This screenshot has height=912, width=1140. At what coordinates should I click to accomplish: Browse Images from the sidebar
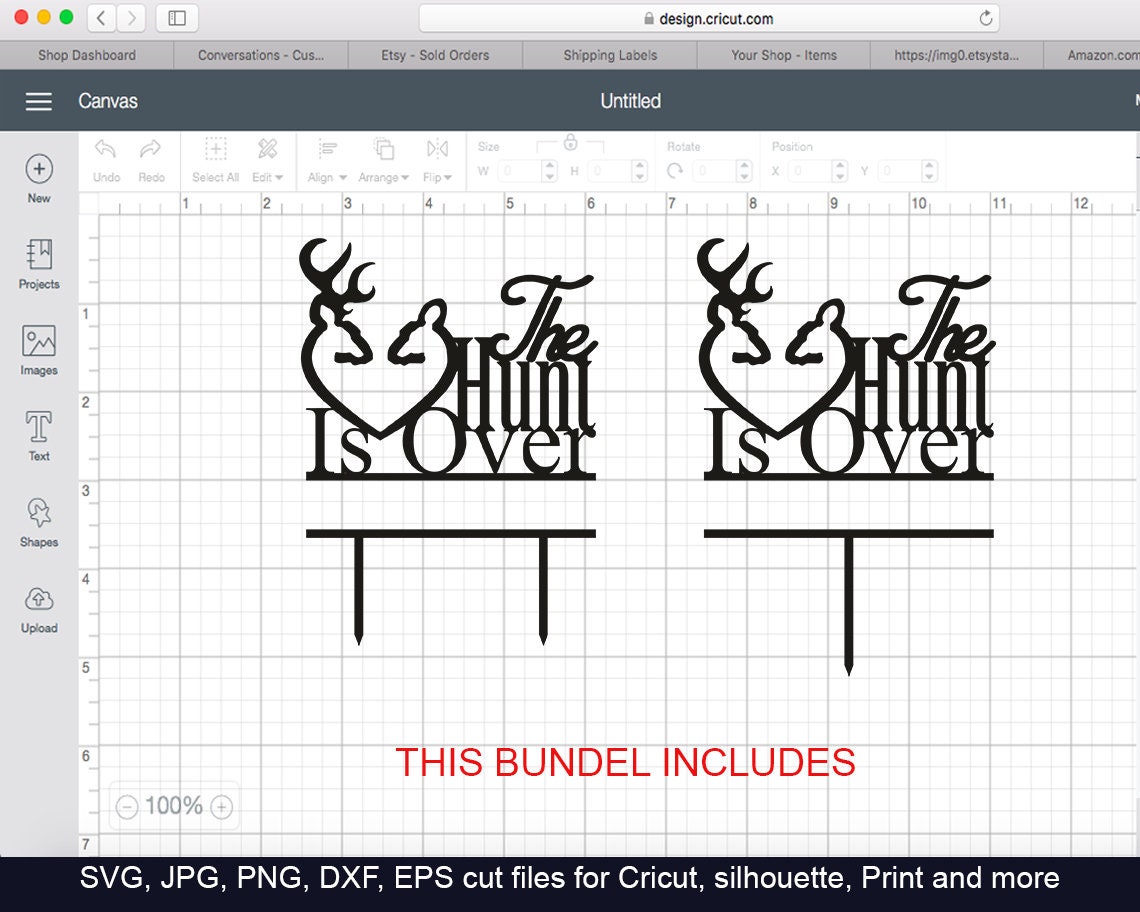tap(39, 349)
